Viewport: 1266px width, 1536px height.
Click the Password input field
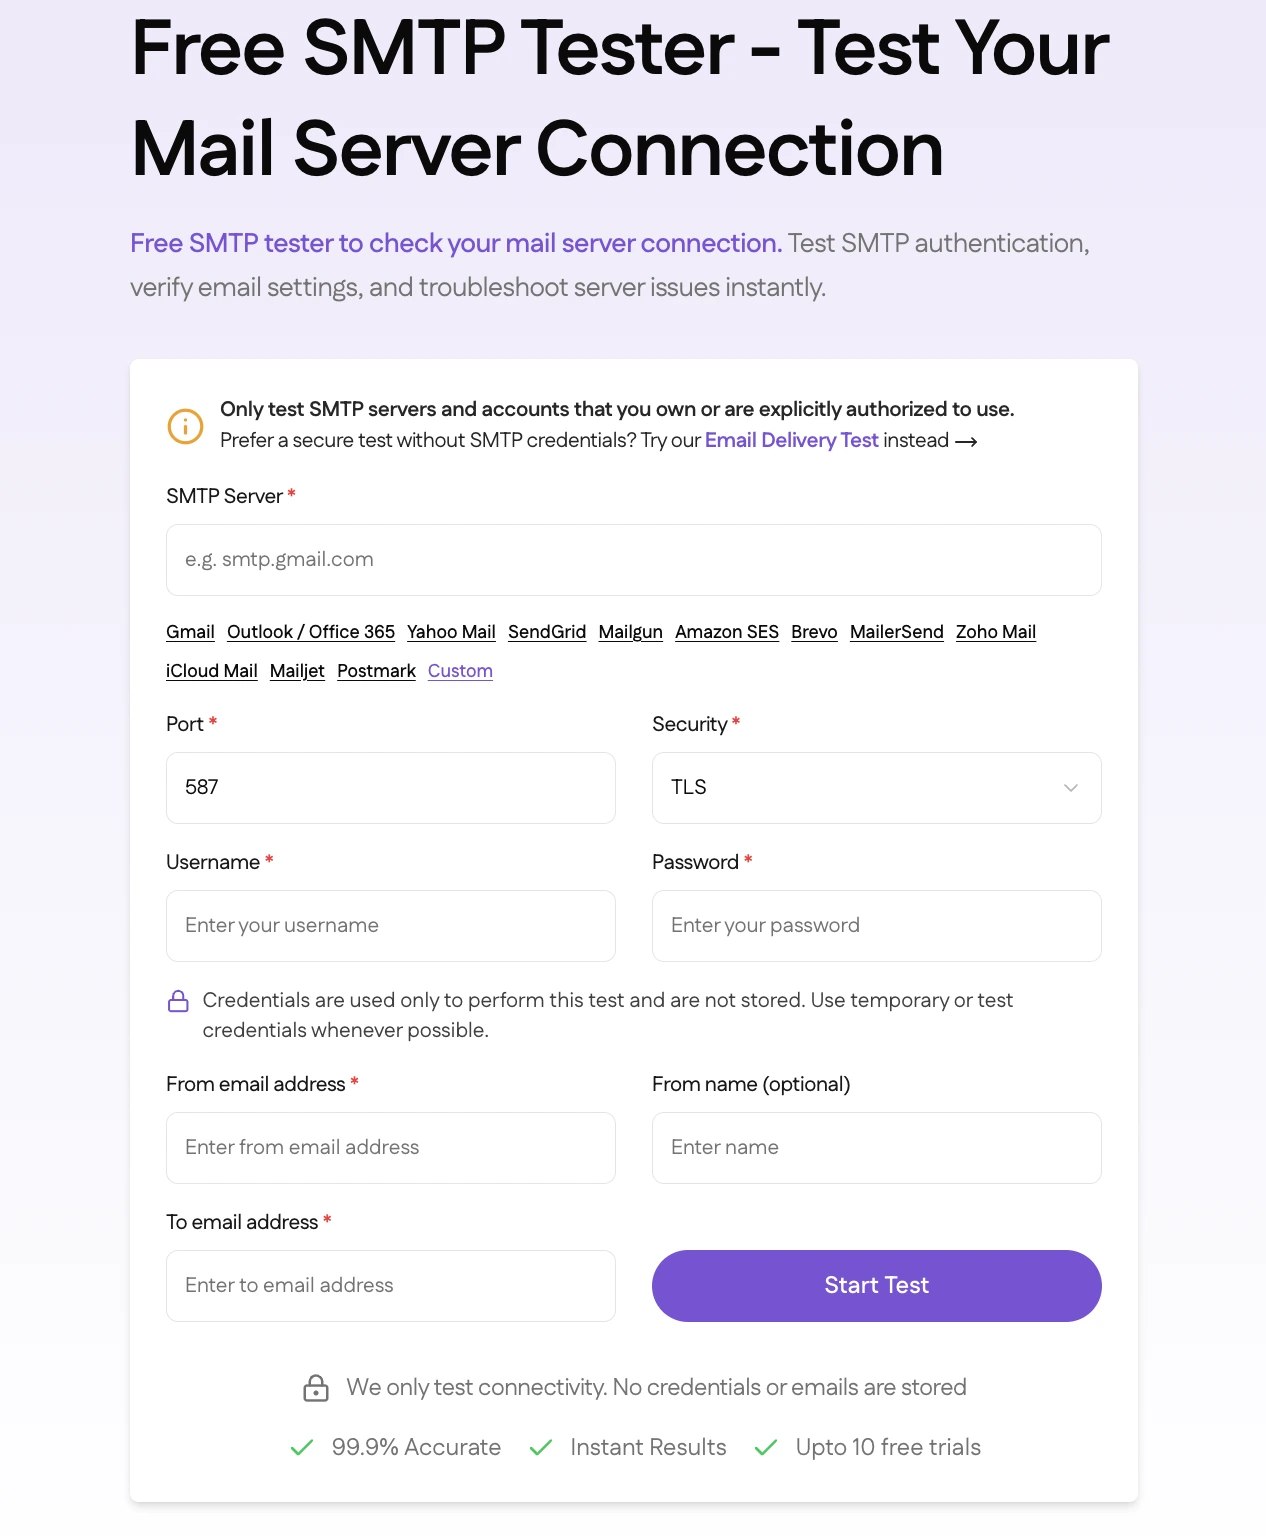(x=875, y=926)
